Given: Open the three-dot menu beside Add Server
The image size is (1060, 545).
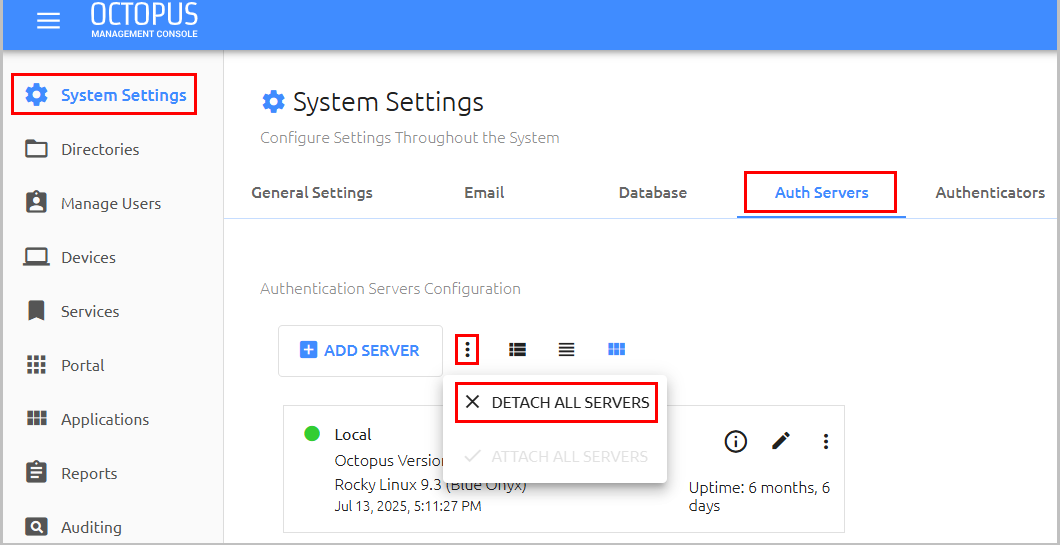Looking at the screenshot, I should click(467, 350).
